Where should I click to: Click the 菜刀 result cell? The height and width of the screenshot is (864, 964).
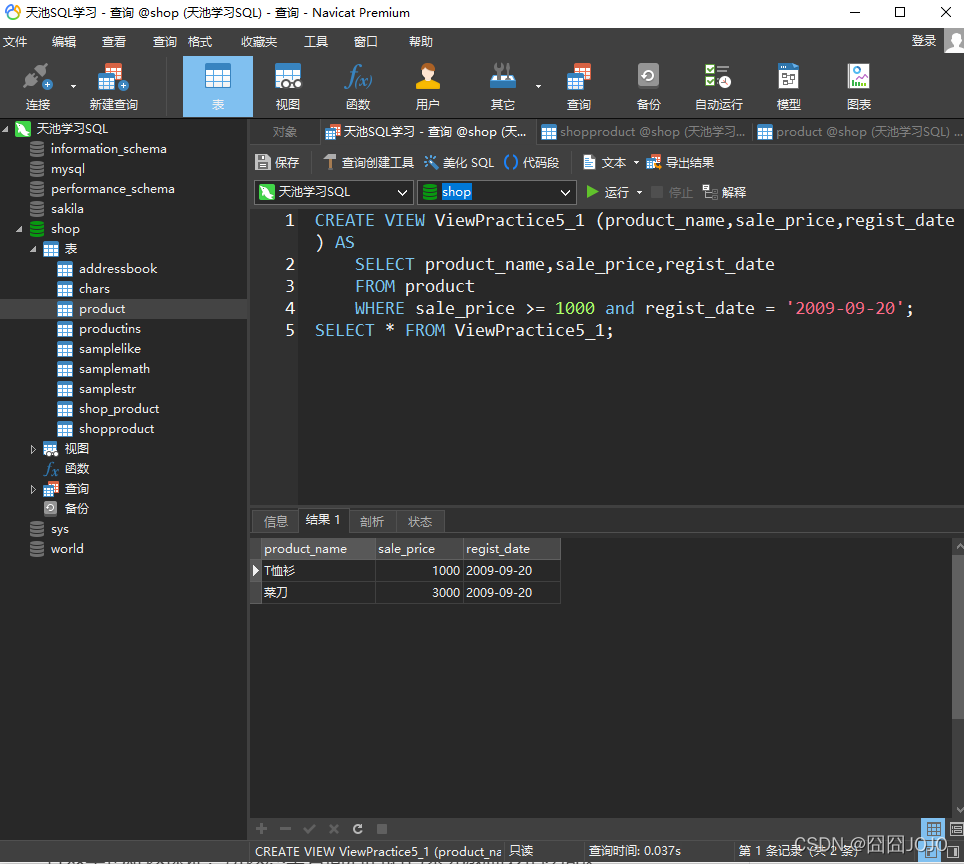pos(318,593)
